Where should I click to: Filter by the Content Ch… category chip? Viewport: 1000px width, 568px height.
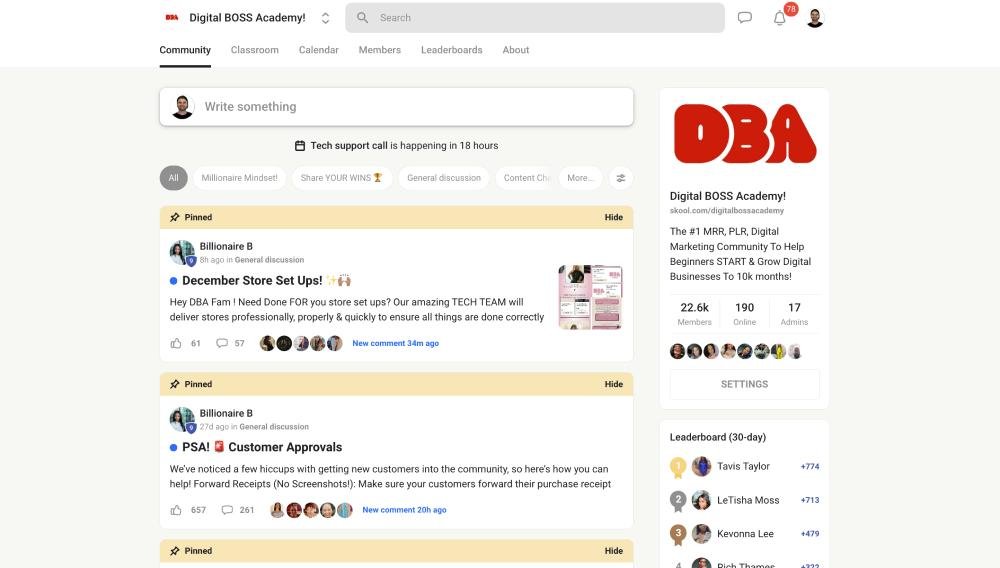pyautogui.click(x=525, y=178)
